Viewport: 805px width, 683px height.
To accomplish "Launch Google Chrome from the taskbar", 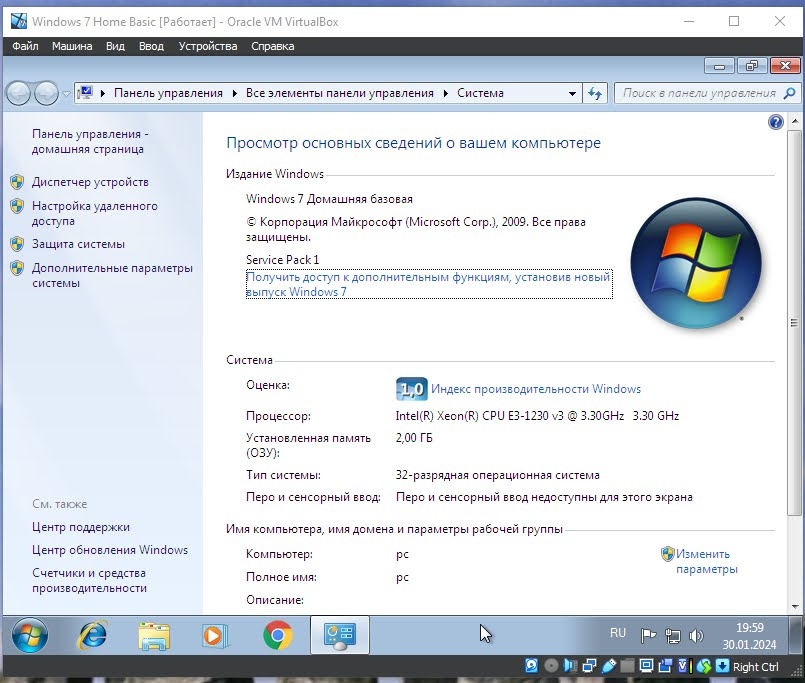I will pos(278,636).
